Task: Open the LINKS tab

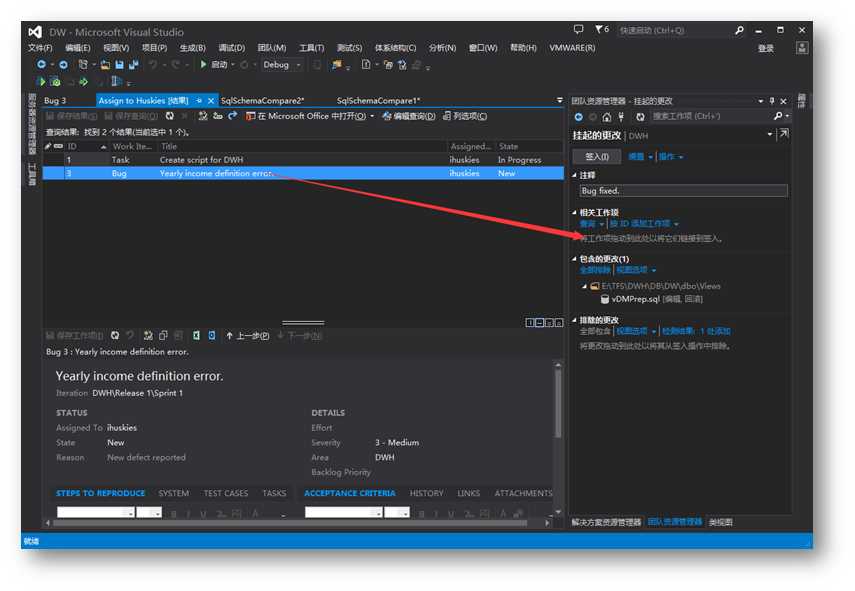Action: point(469,493)
